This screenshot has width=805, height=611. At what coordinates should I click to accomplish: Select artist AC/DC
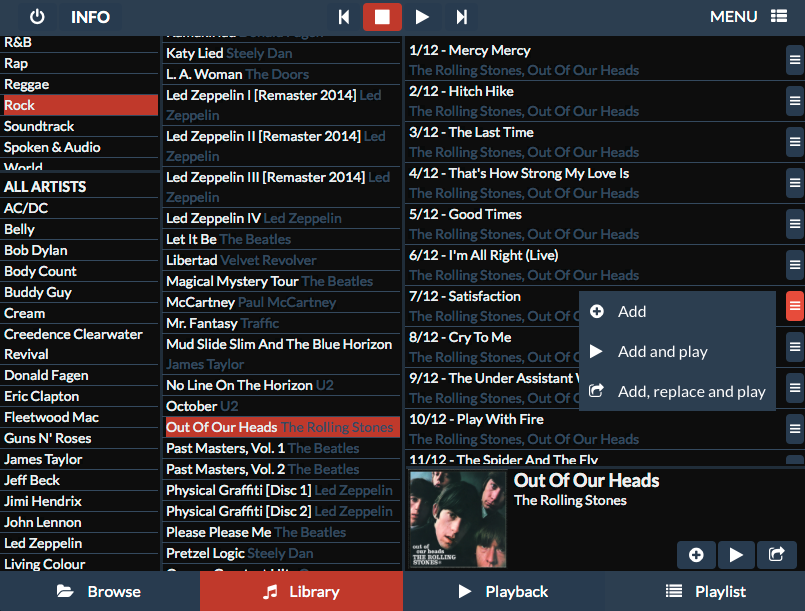(x=79, y=208)
